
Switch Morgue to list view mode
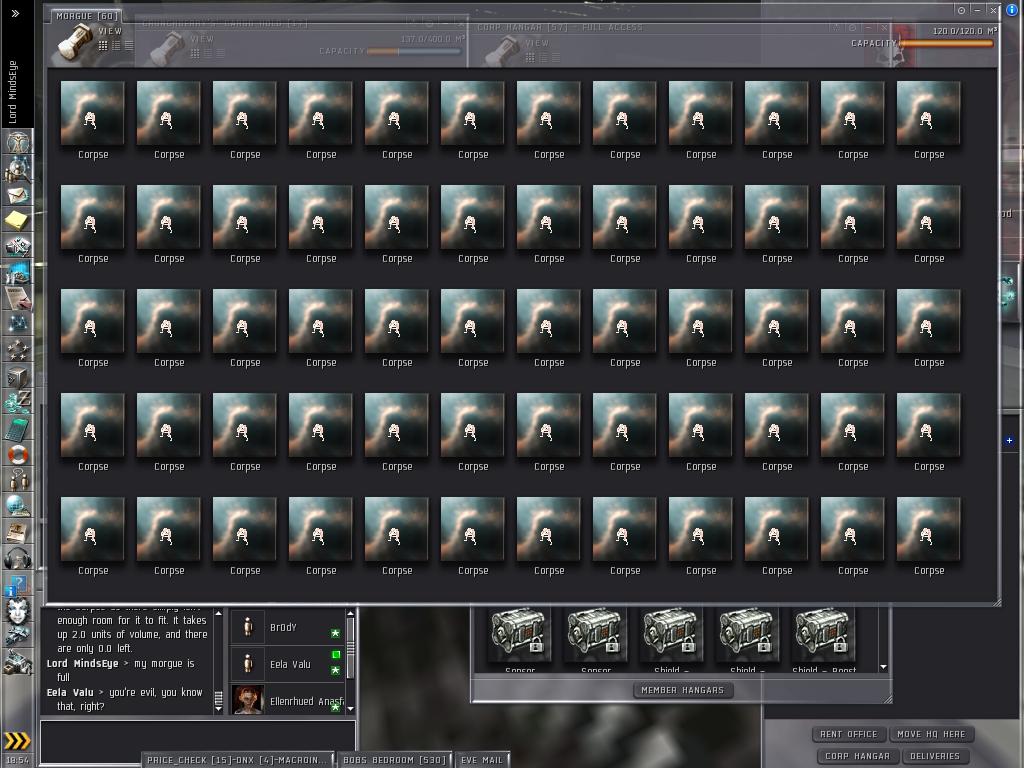(129, 46)
